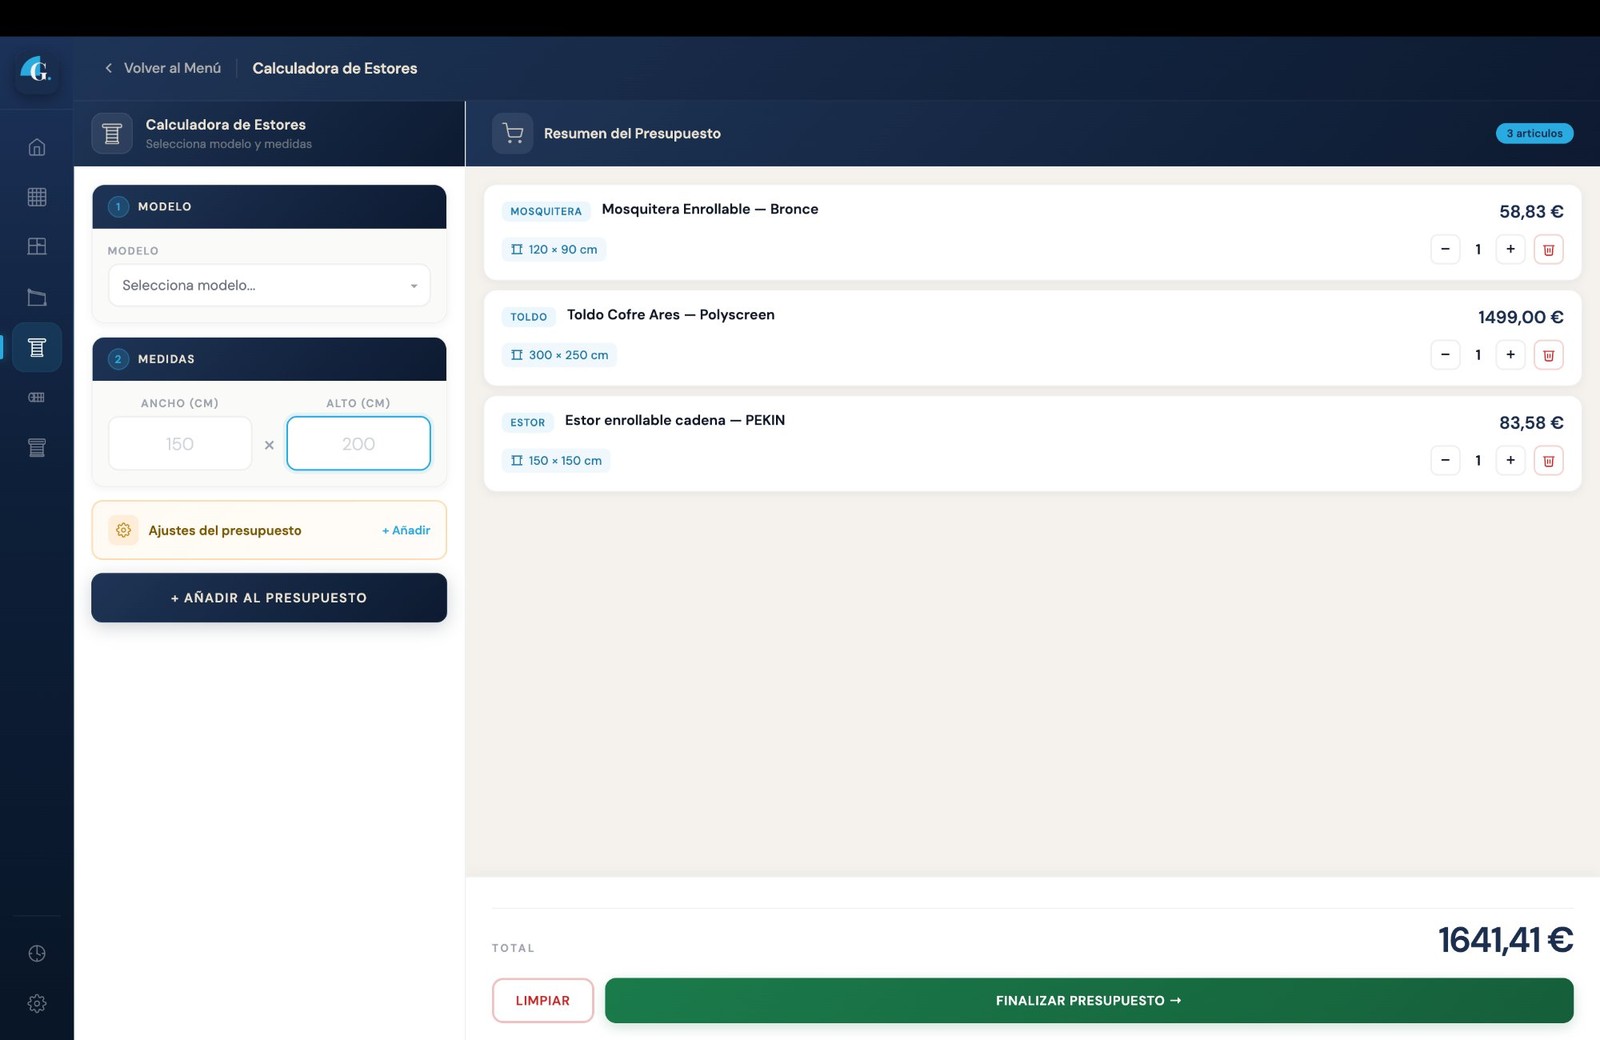The height and width of the screenshot is (1040, 1600).
Task: Go to the home icon in sidebar
Action: click(x=37, y=147)
